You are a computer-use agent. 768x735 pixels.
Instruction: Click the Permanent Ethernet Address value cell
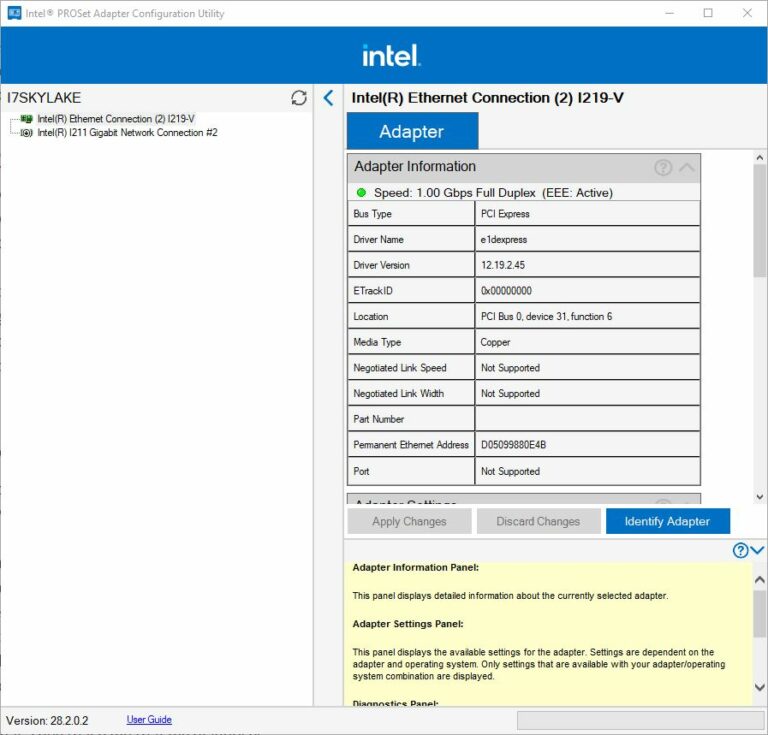[587, 445]
